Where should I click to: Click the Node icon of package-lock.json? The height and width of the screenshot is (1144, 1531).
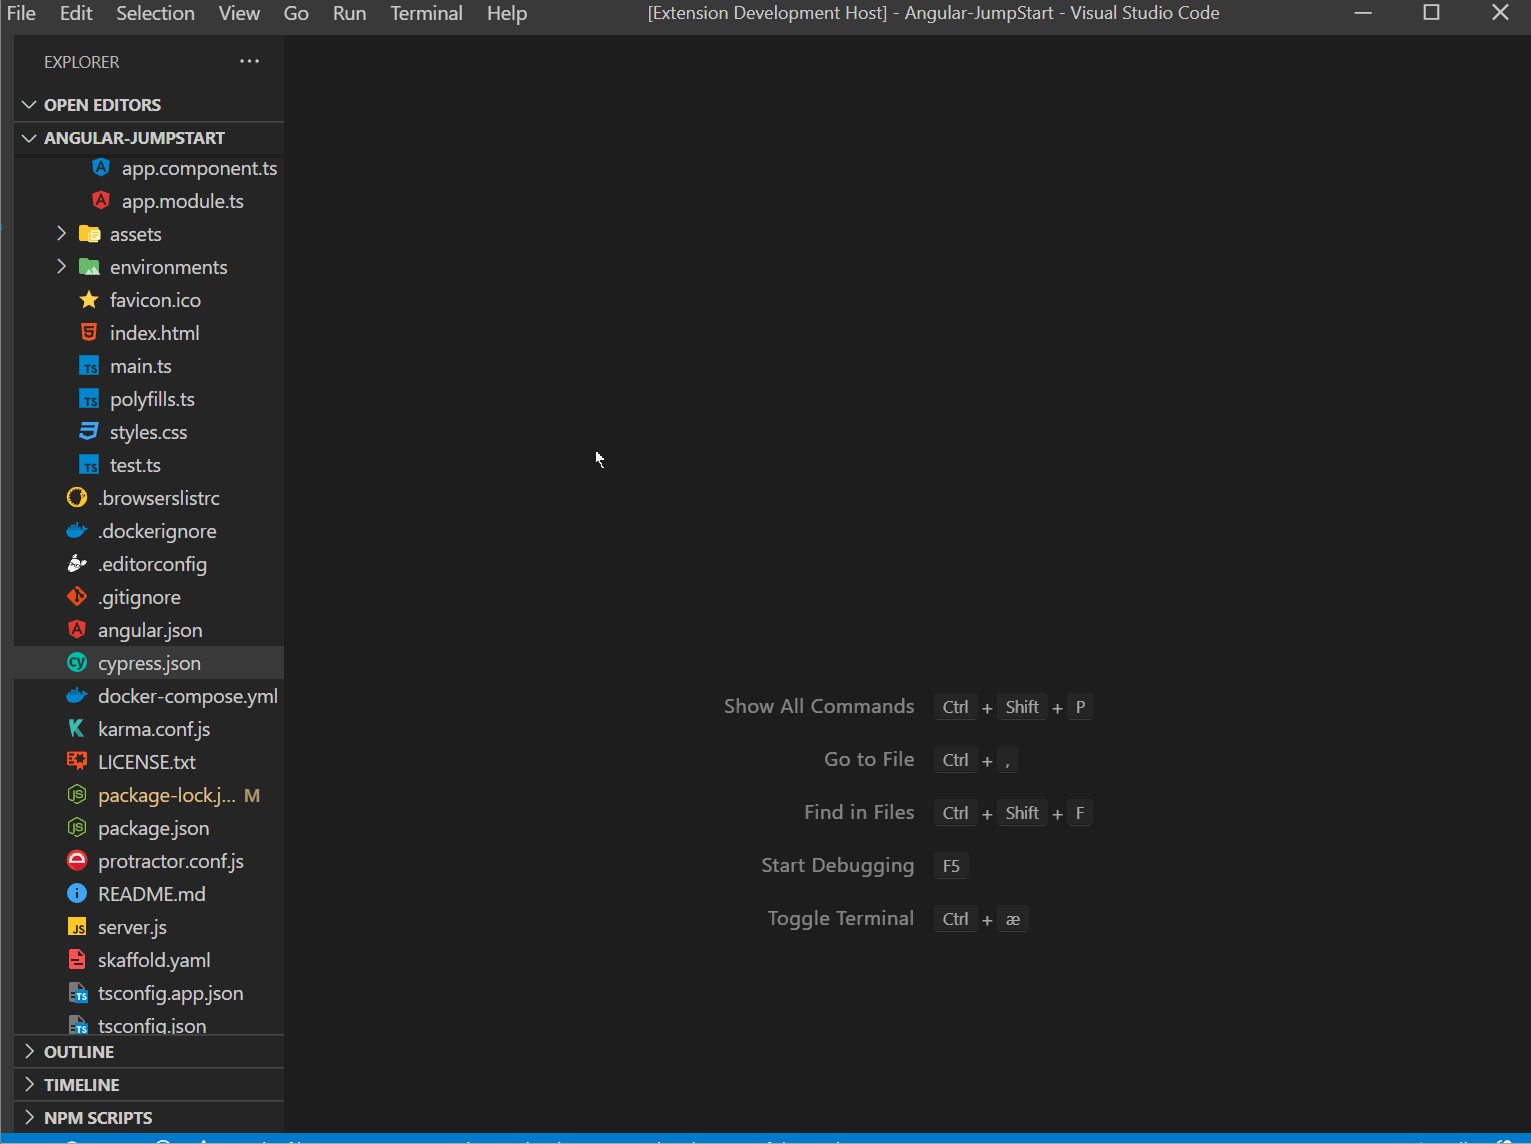[77, 794]
